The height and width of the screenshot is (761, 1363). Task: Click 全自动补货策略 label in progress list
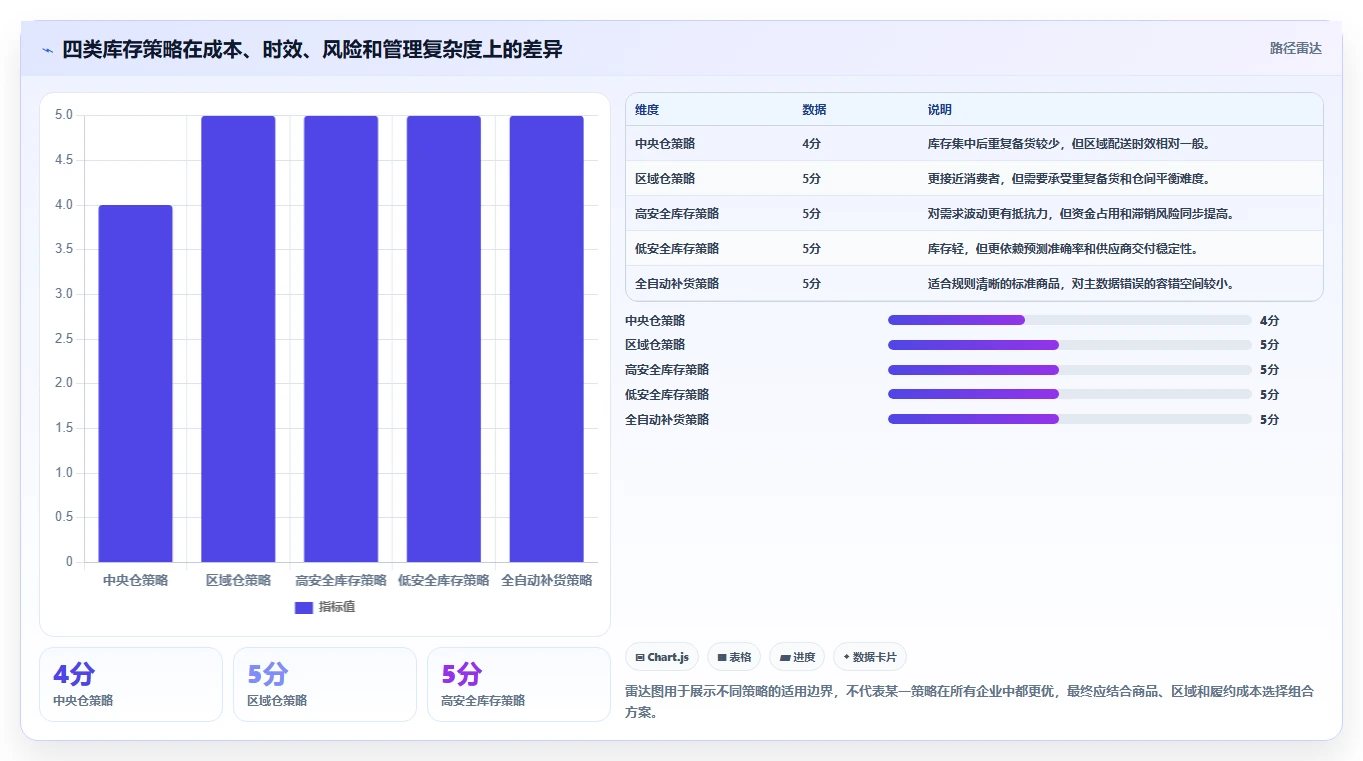(667, 420)
